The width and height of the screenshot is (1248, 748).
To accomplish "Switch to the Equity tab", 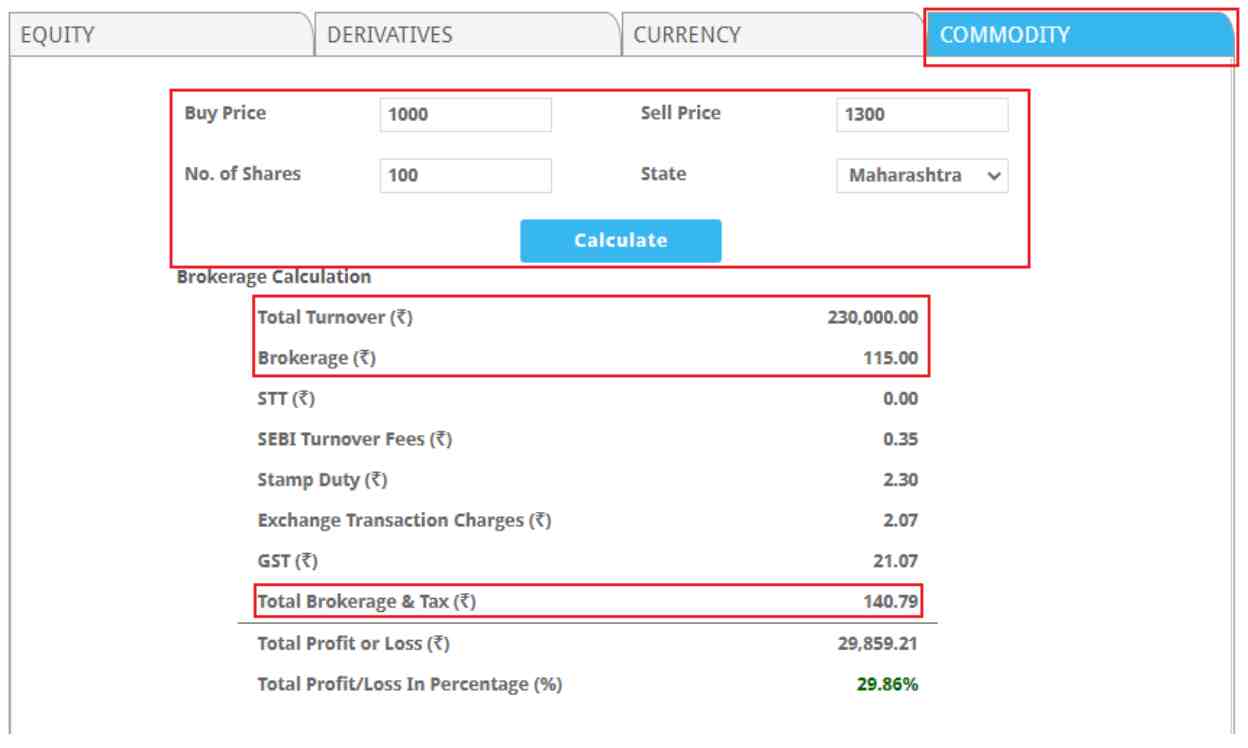I will coord(160,35).
